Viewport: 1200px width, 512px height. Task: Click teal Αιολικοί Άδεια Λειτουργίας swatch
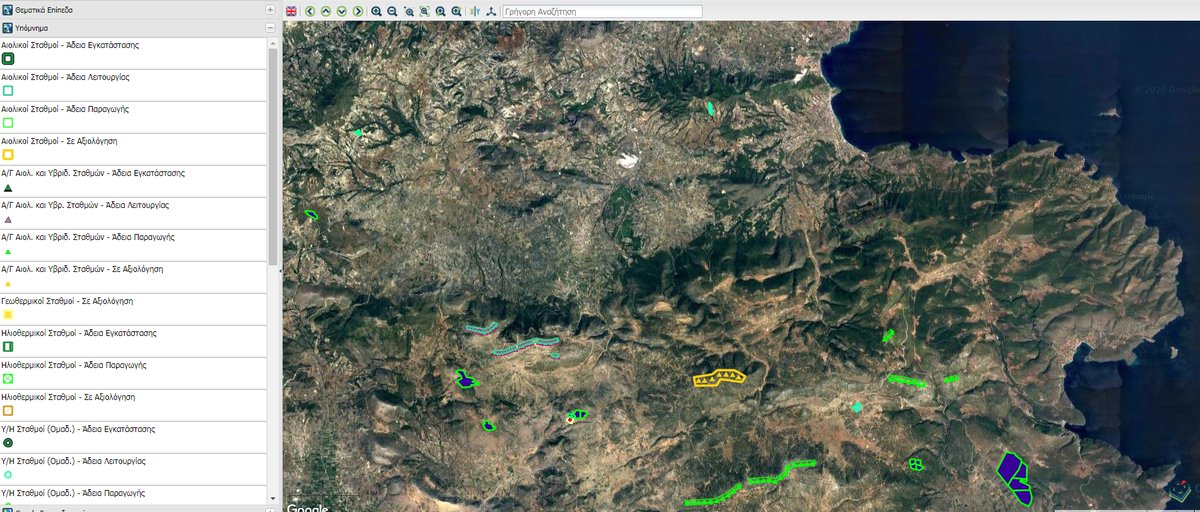8,91
